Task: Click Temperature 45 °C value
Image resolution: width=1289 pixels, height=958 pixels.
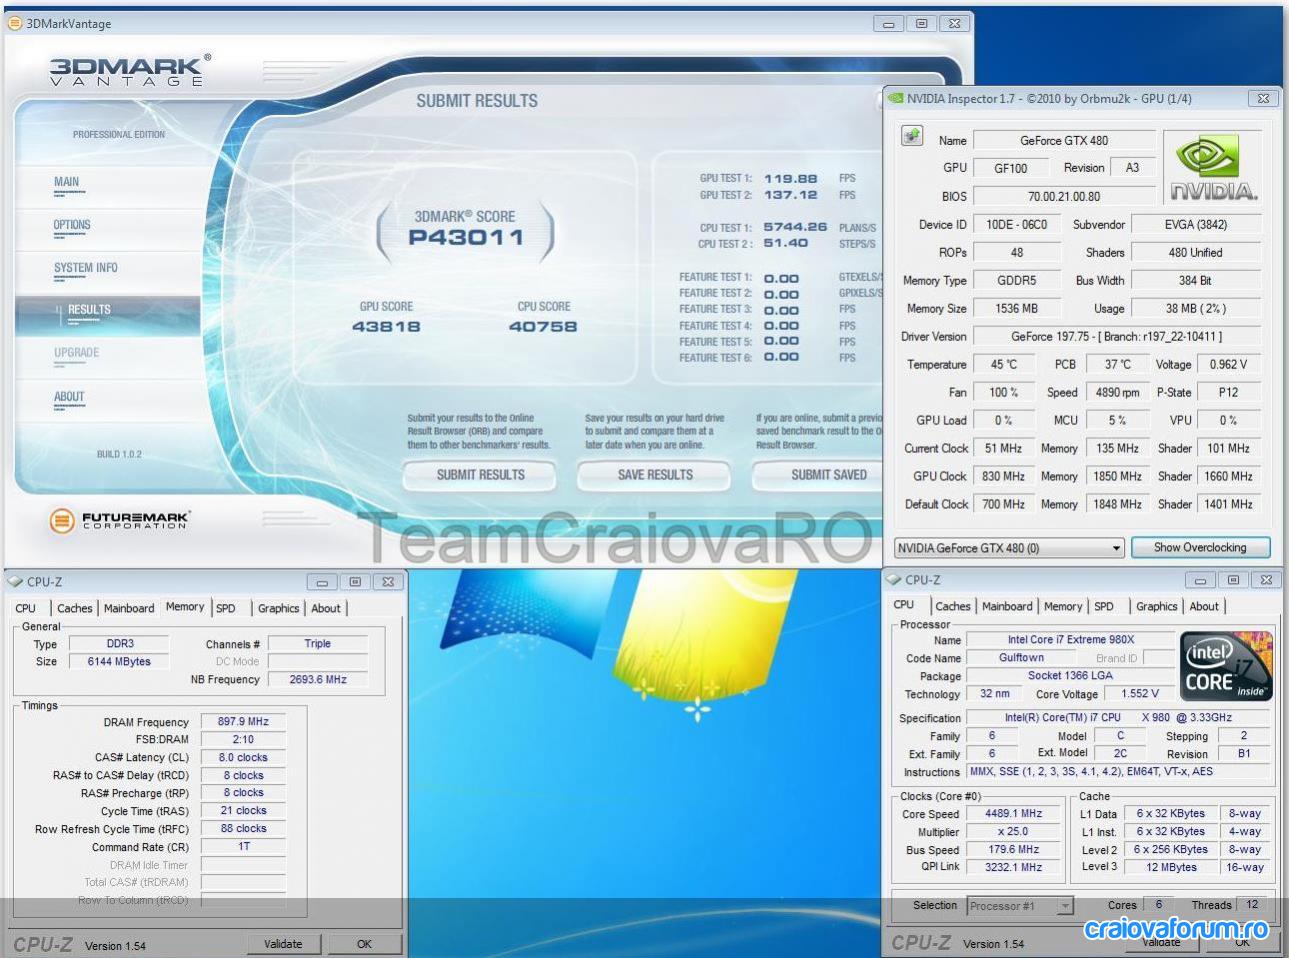Action: coord(1003,365)
